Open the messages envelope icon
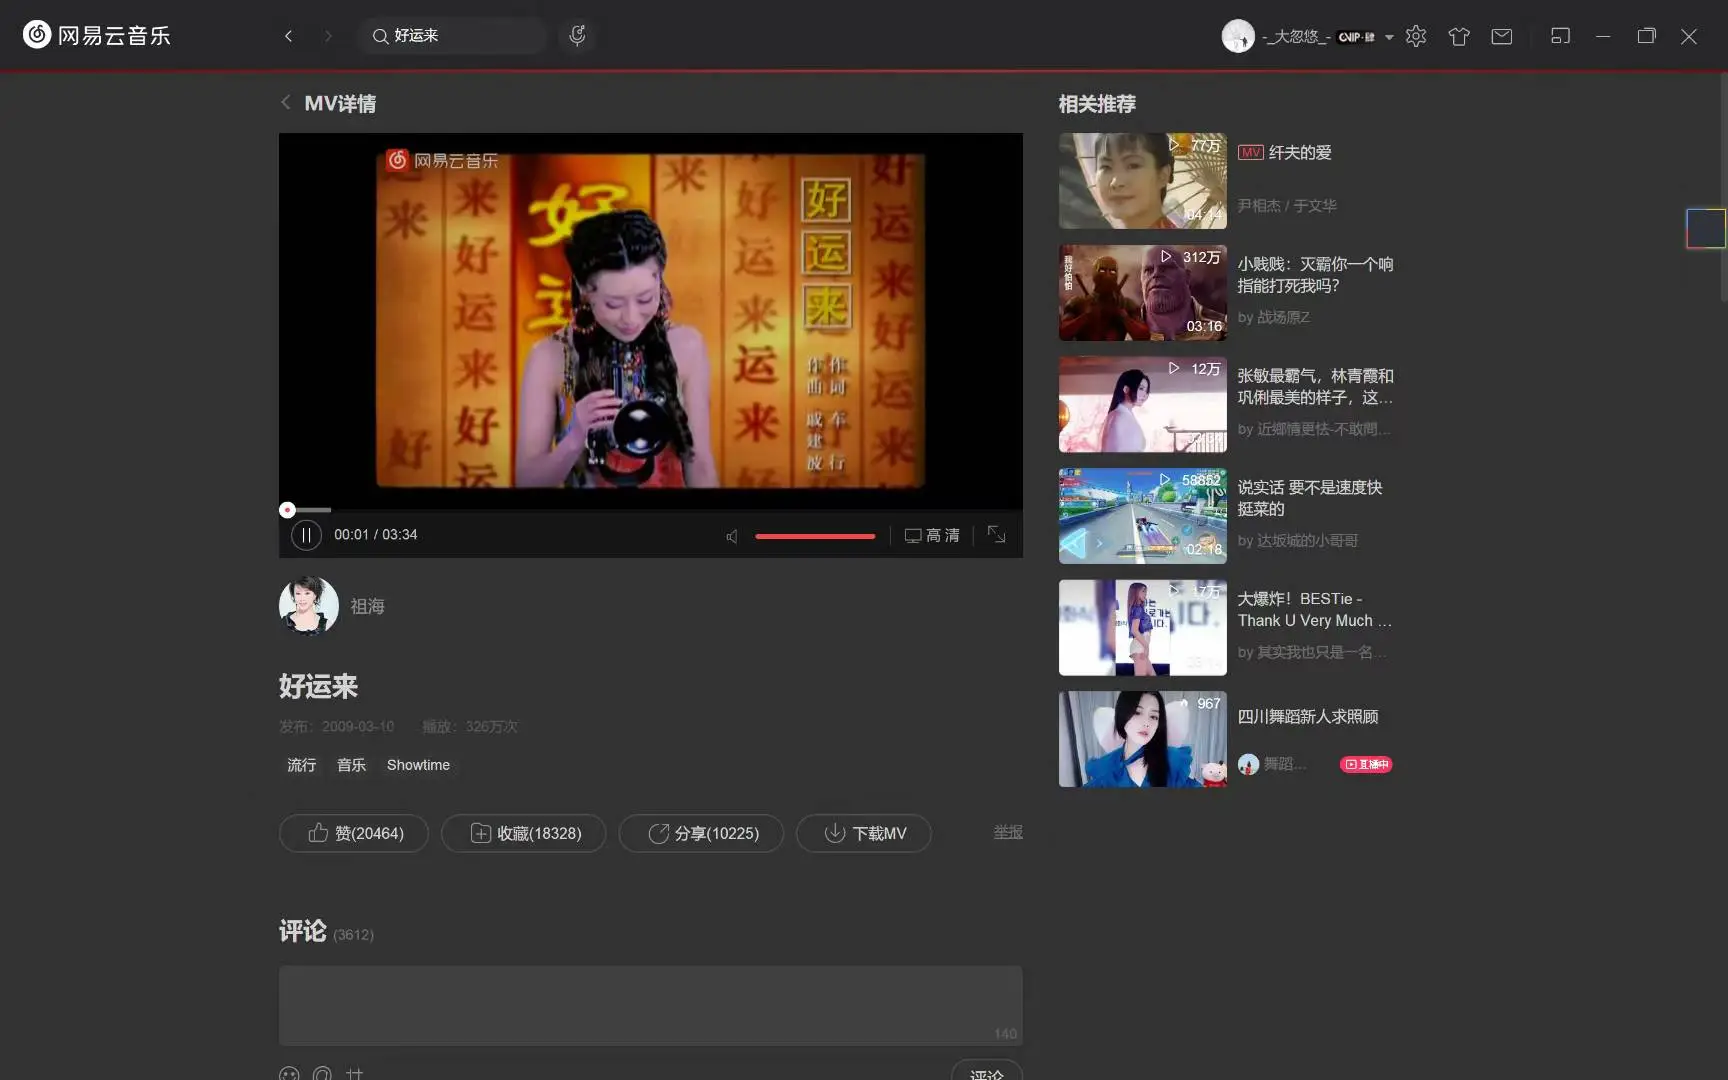The height and width of the screenshot is (1080, 1728). click(x=1502, y=36)
